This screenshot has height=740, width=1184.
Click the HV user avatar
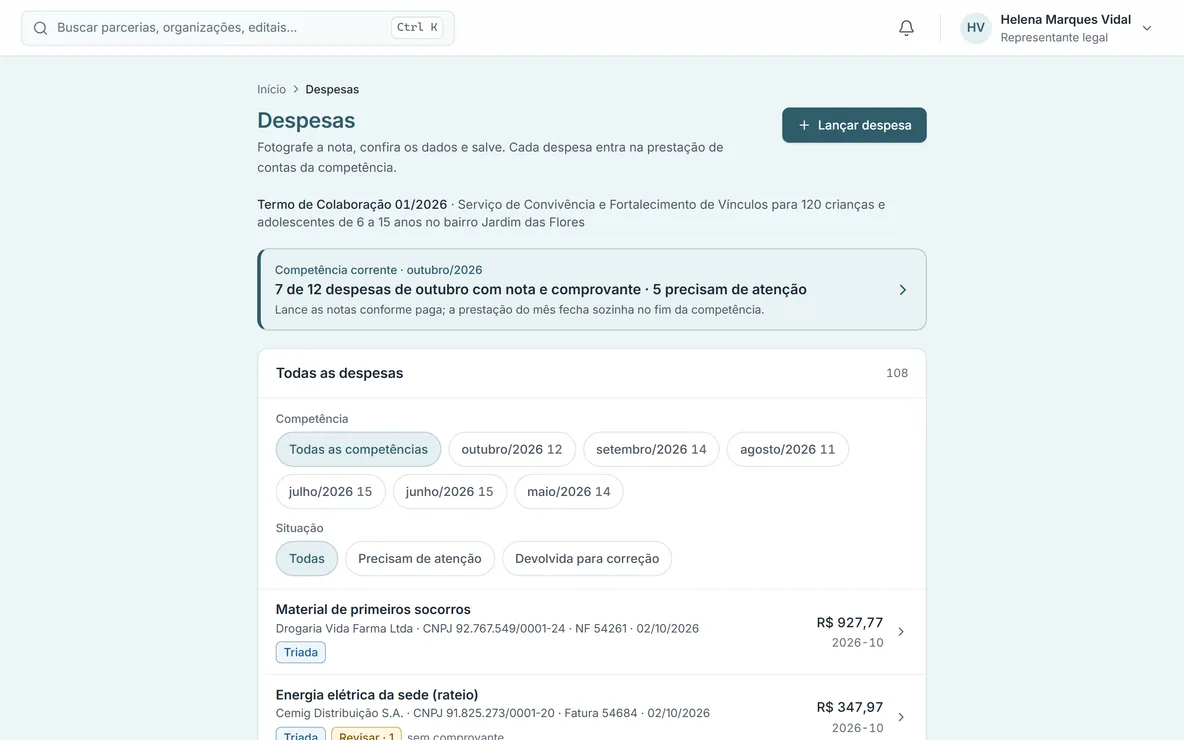[976, 28]
